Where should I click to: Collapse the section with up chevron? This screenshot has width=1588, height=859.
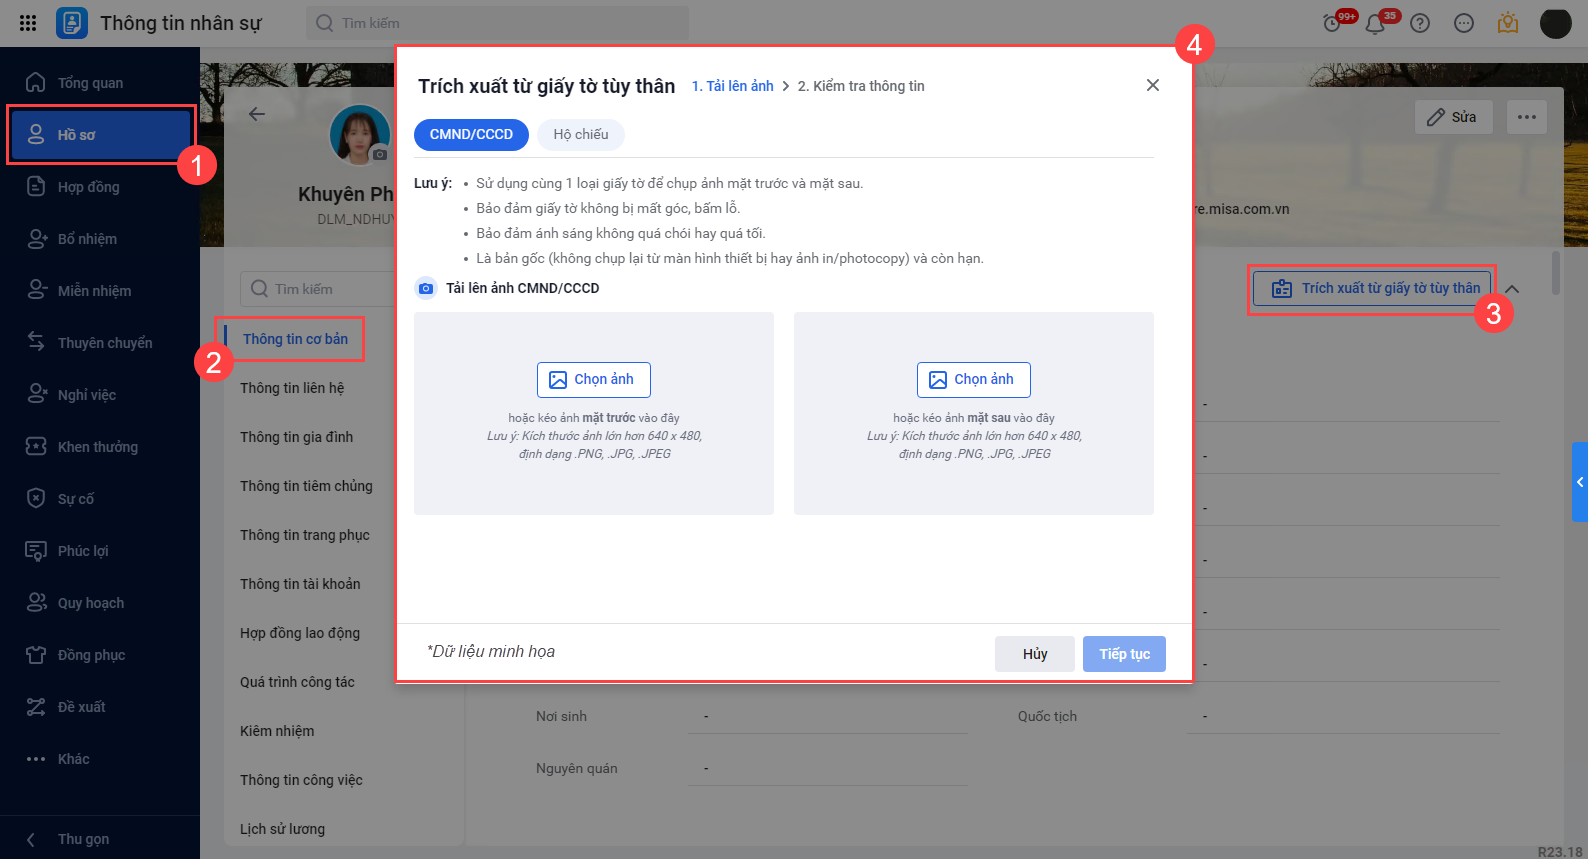pyautogui.click(x=1512, y=289)
